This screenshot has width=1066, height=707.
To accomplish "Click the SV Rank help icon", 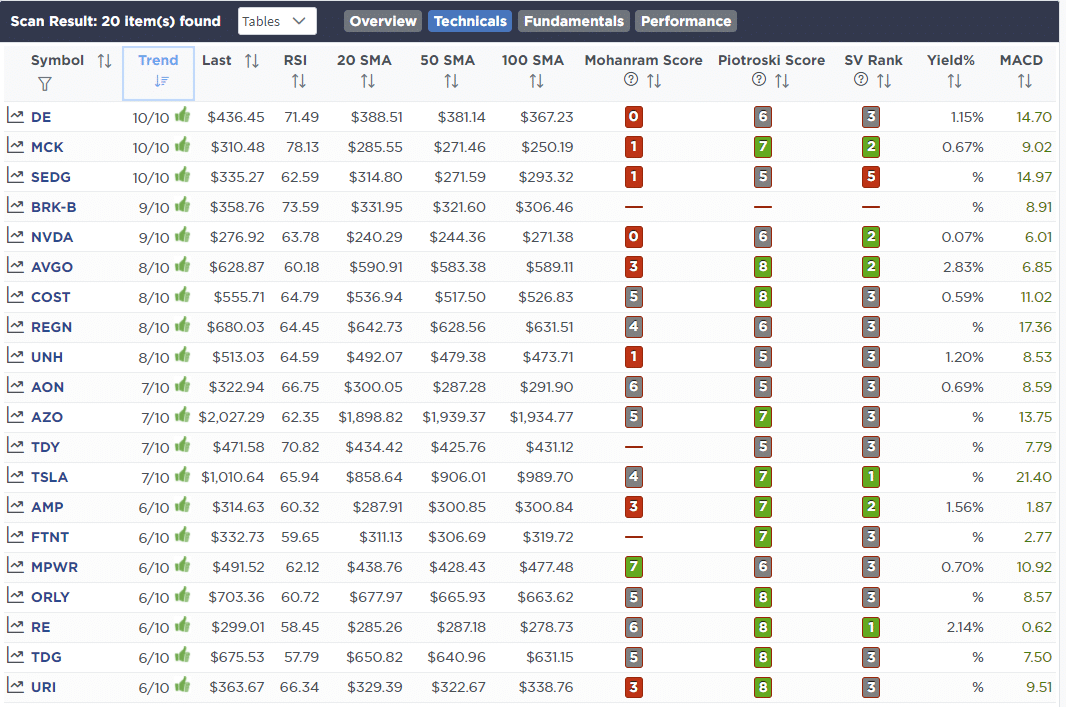I will [x=862, y=81].
